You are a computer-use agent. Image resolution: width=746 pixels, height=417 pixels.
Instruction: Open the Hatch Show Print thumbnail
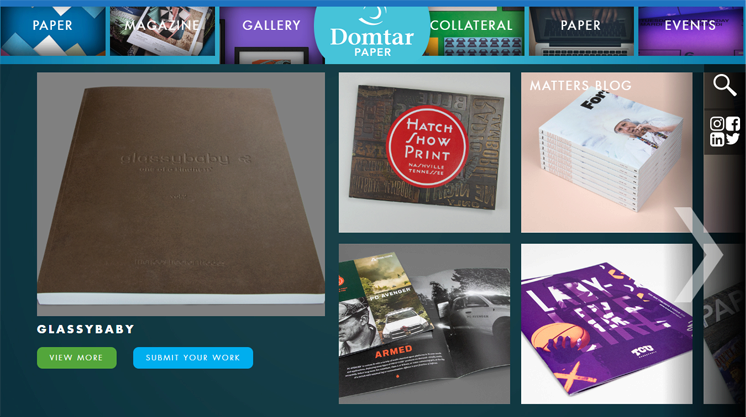click(x=424, y=152)
